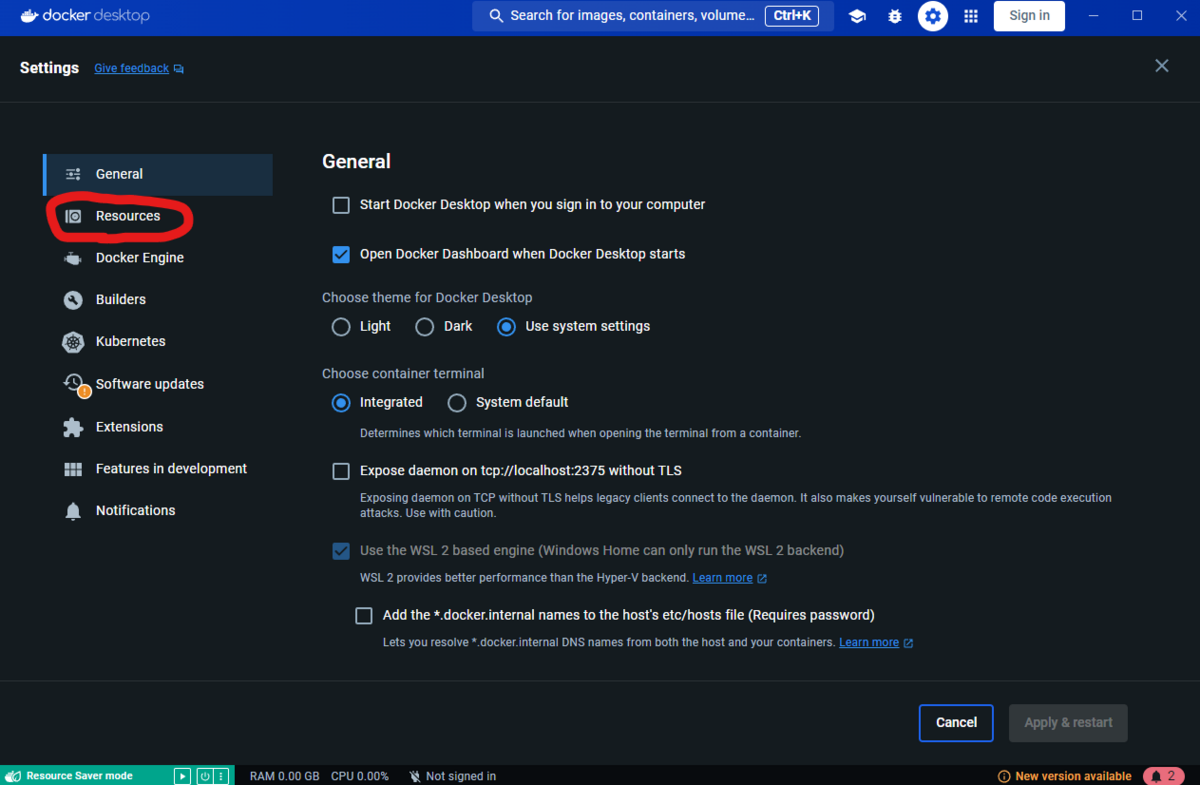Select System default terminal radio

[457, 403]
